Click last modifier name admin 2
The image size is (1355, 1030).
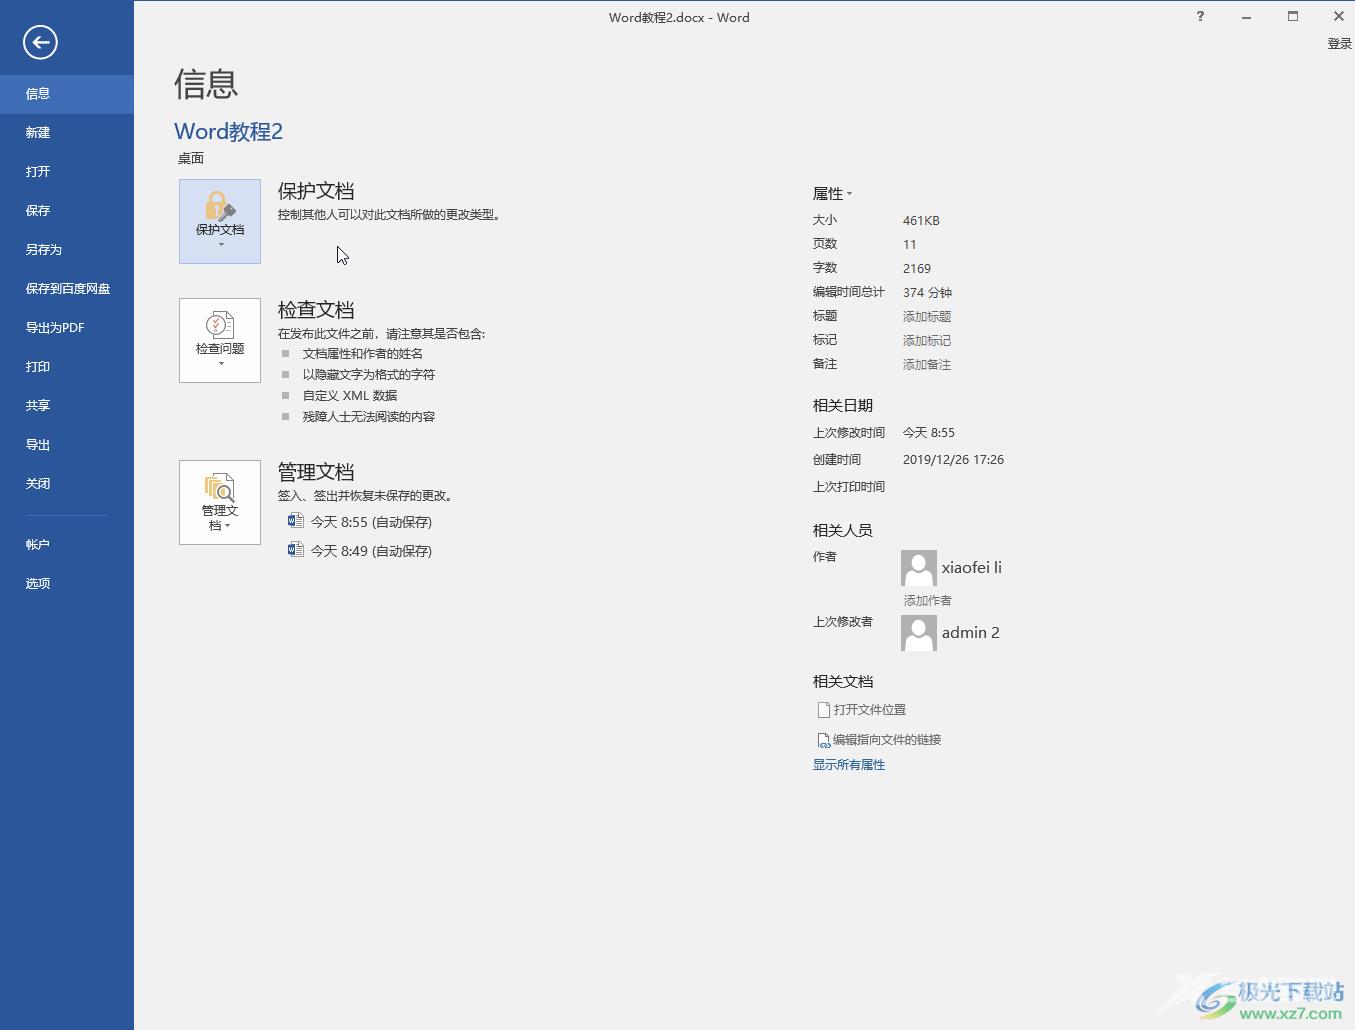tap(971, 633)
